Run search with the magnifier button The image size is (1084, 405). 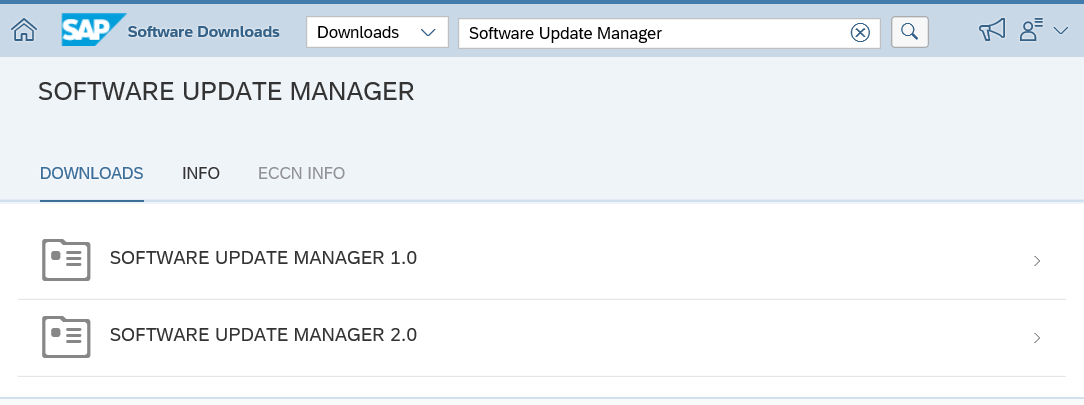[910, 32]
